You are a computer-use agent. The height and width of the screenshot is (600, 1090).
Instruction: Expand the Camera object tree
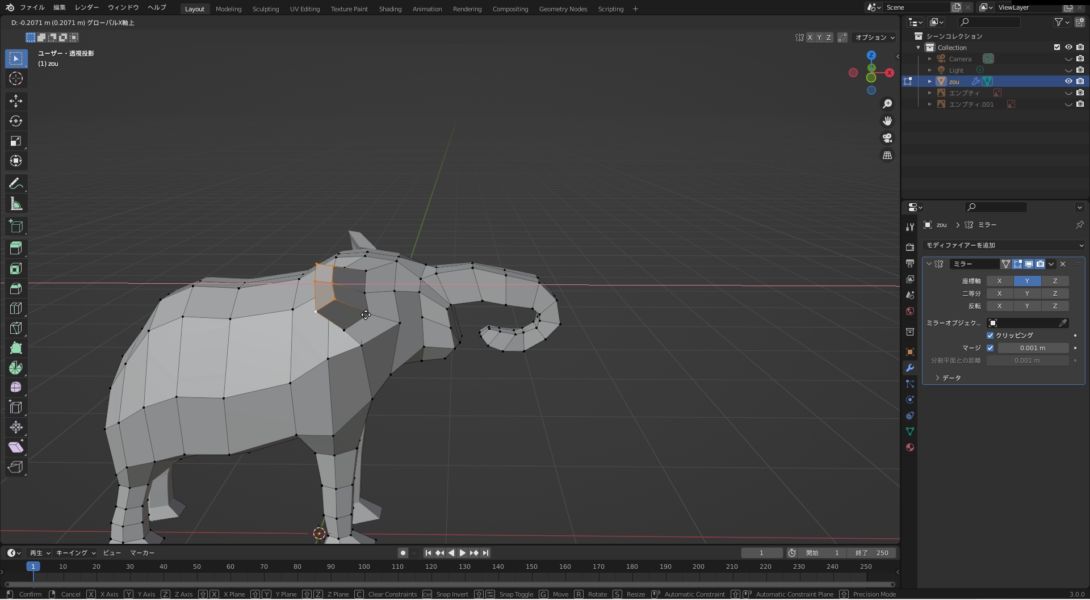pos(929,58)
